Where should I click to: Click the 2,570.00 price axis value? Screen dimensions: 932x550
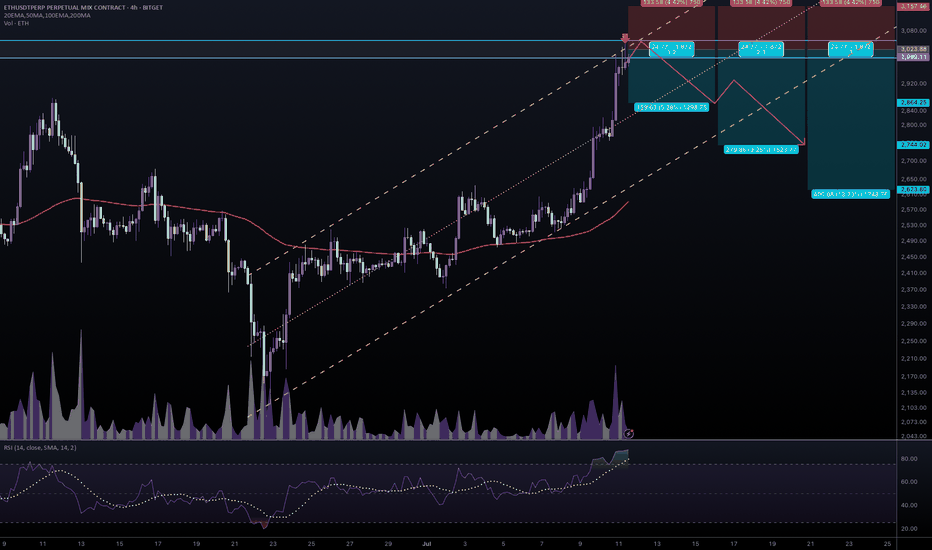[914, 209]
